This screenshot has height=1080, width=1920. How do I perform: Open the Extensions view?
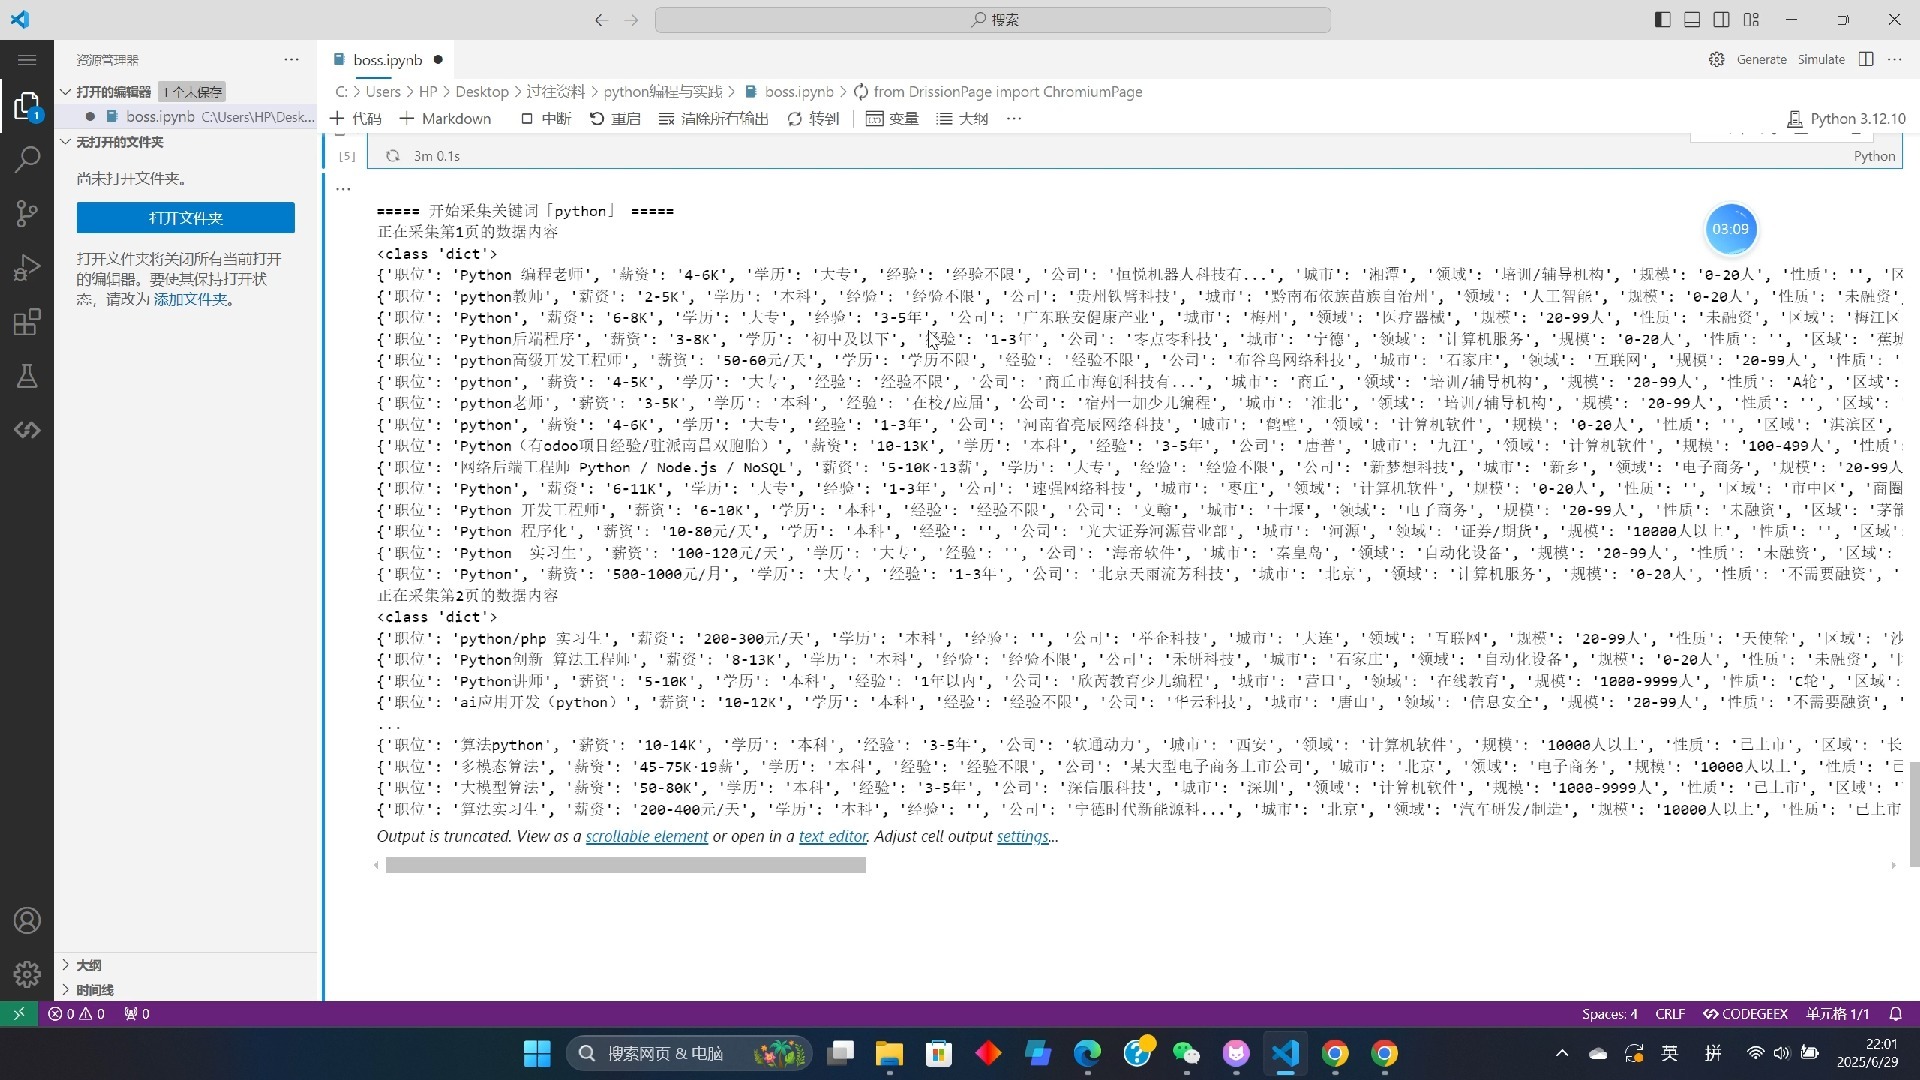coord(27,321)
